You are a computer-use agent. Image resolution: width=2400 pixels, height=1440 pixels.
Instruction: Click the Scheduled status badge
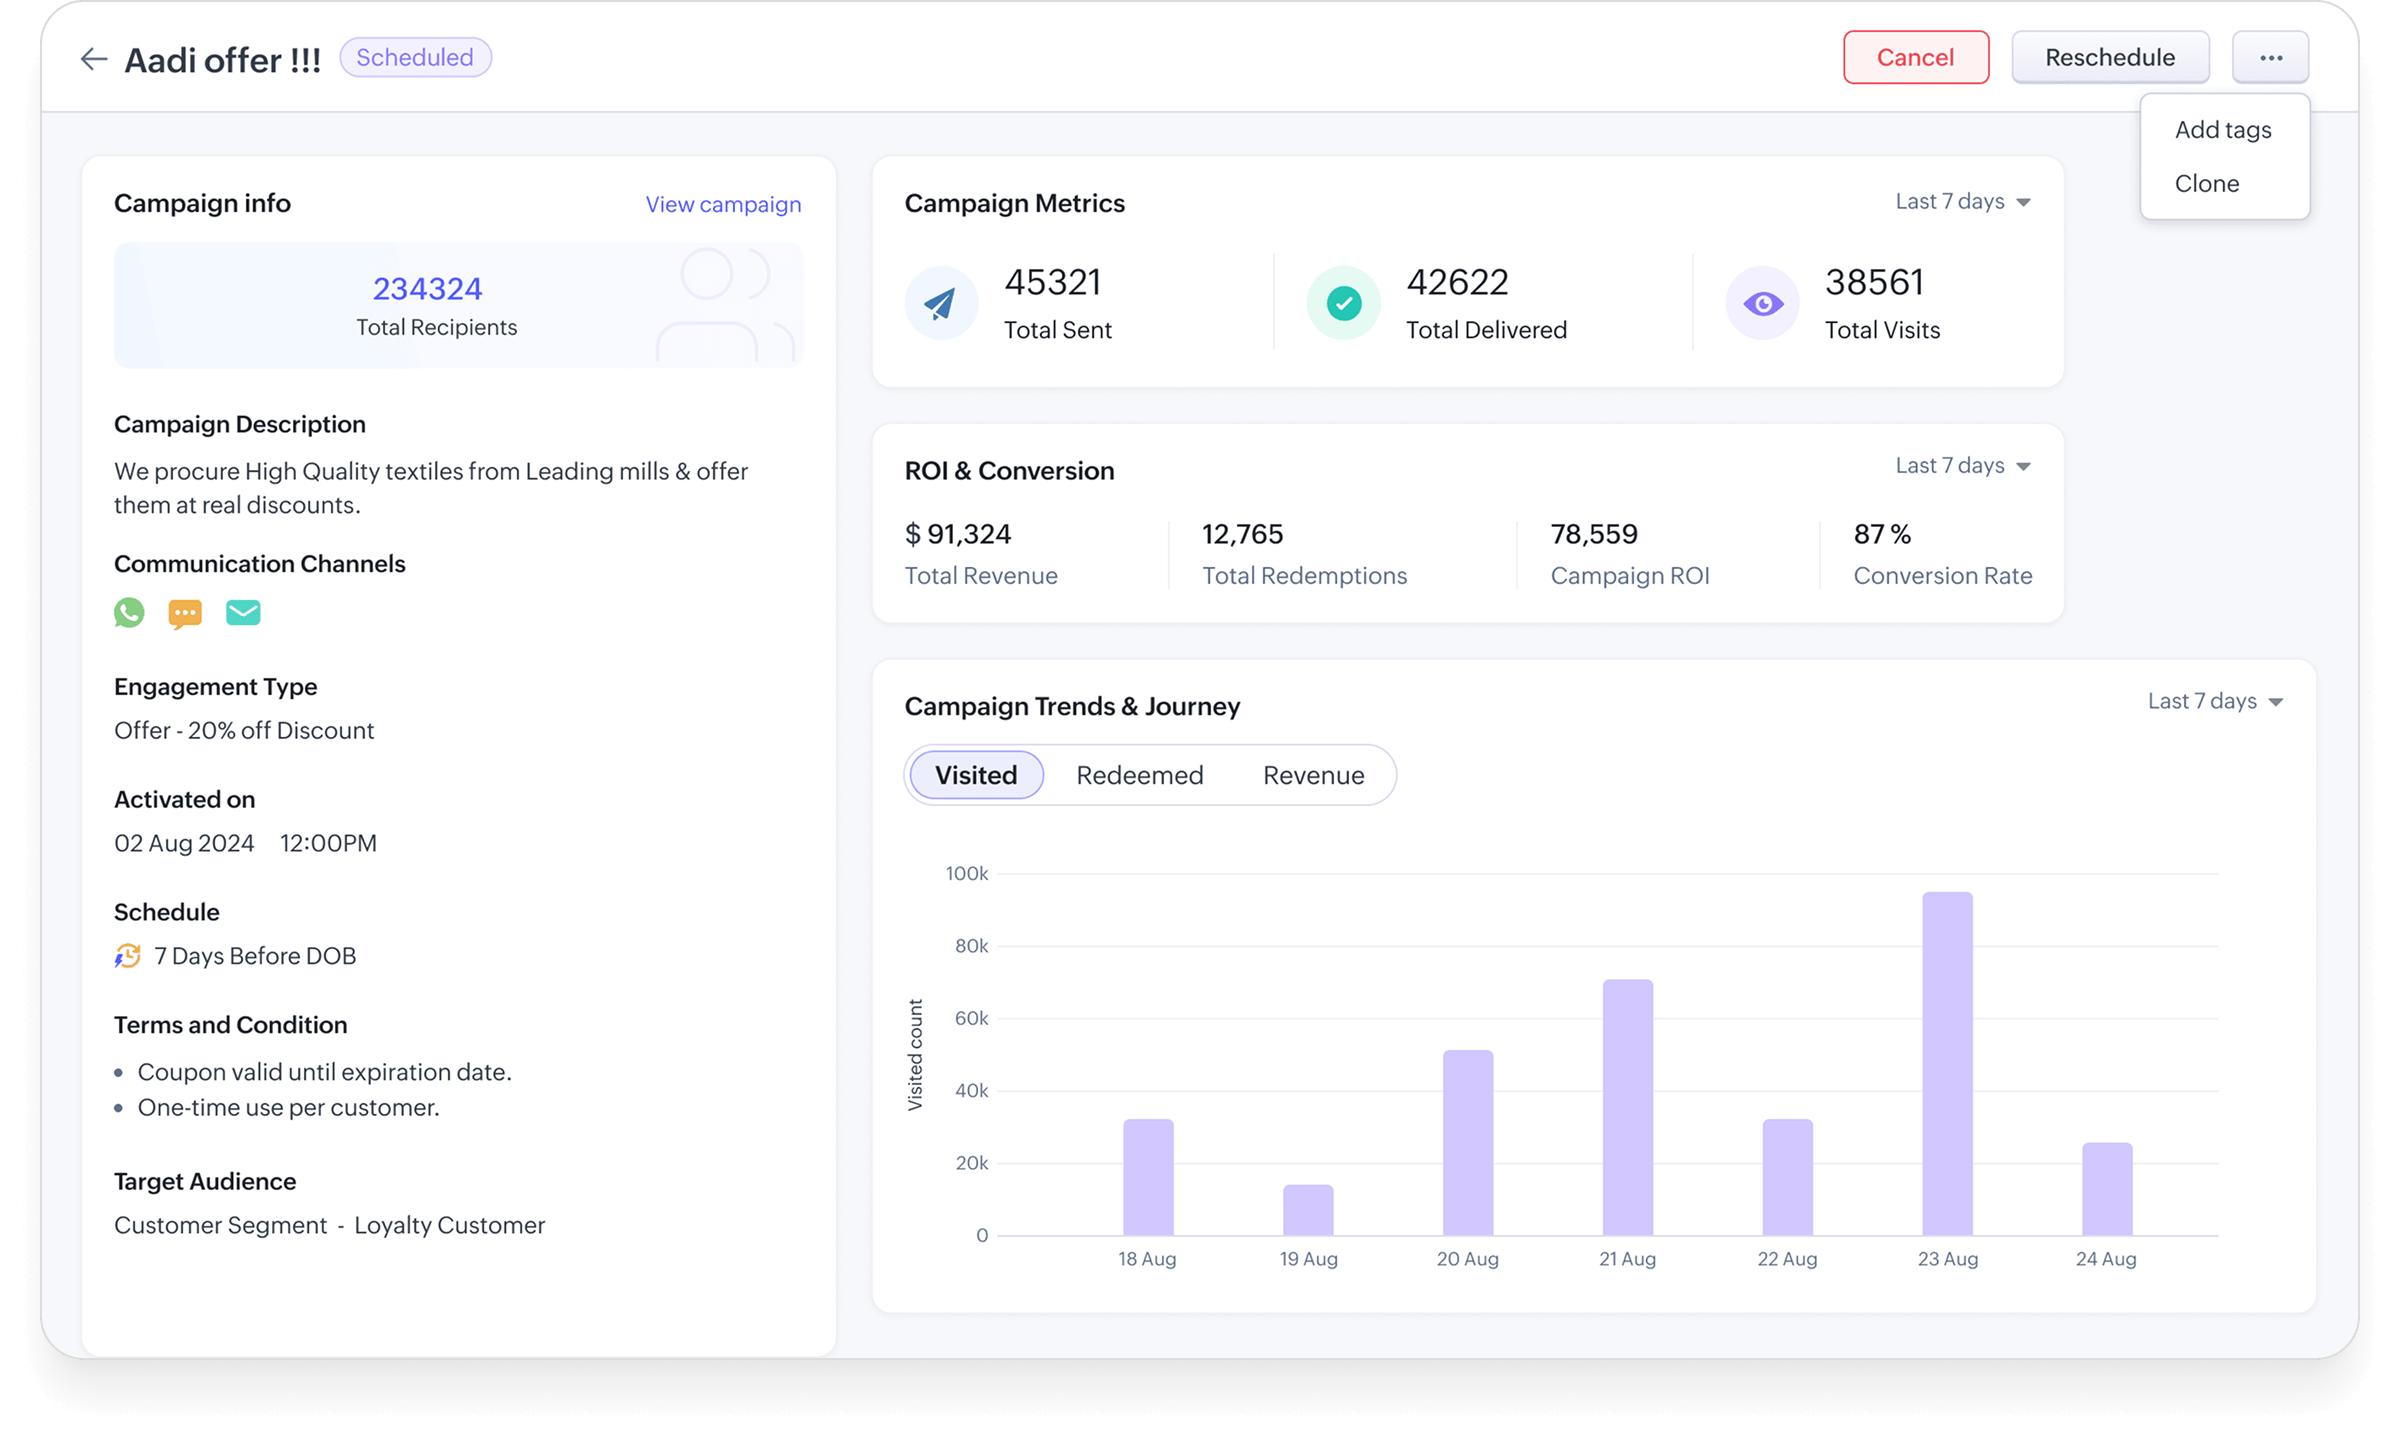415,57
